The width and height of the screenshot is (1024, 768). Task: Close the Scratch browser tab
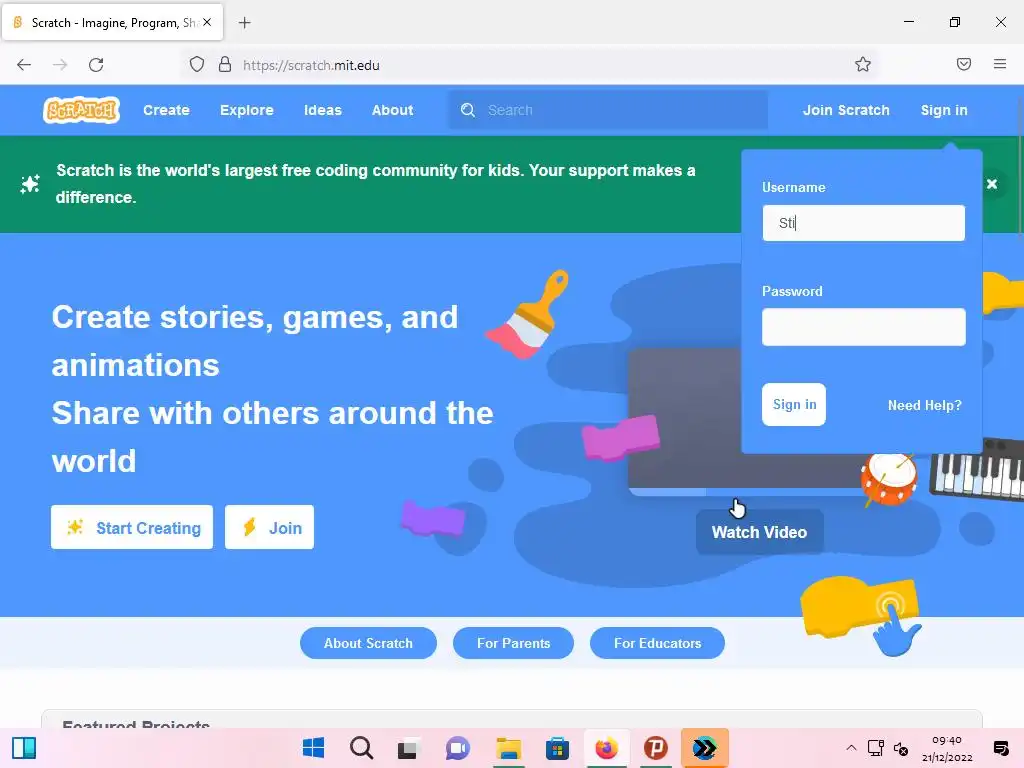pos(207,22)
